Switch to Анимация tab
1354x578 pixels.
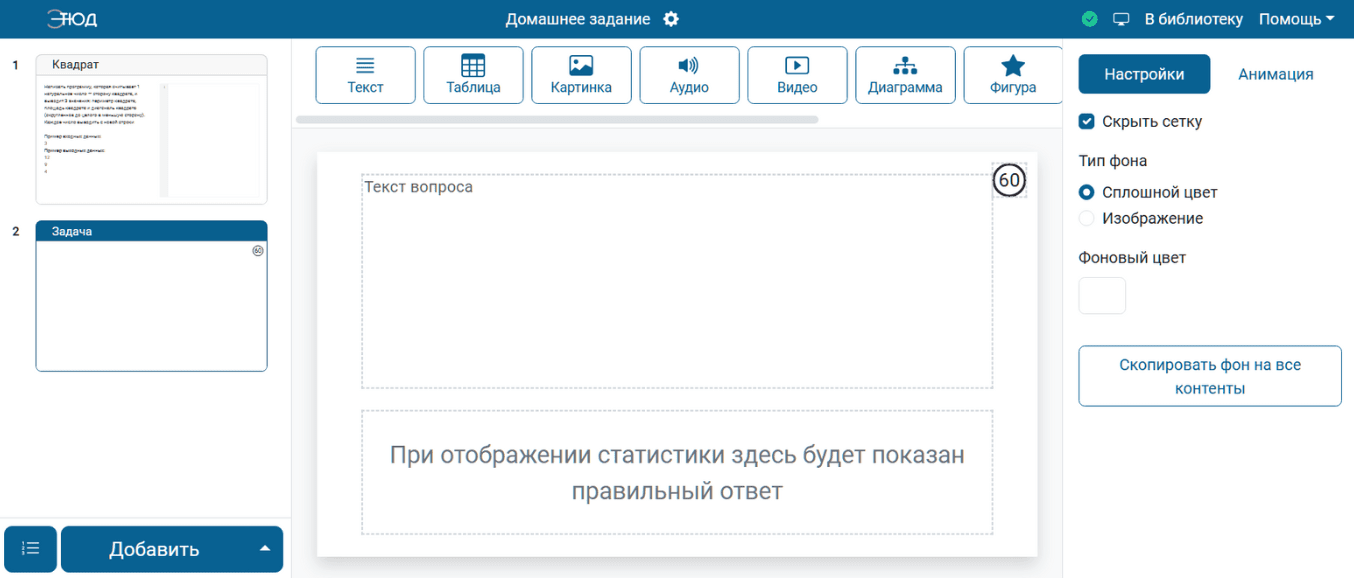pyautogui.click(x=1275, y=74)
